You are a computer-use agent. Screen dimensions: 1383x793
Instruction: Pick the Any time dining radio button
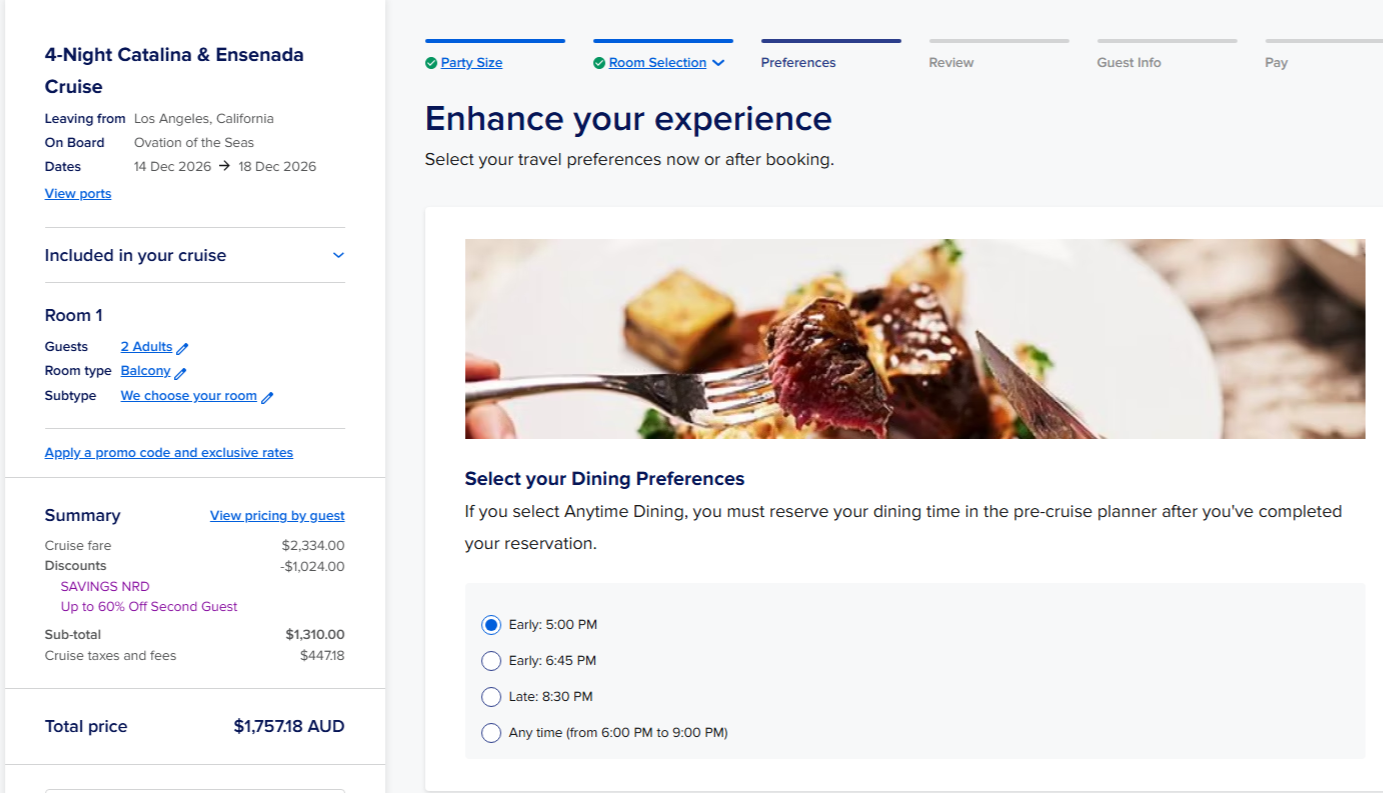(x=491, y=733)
